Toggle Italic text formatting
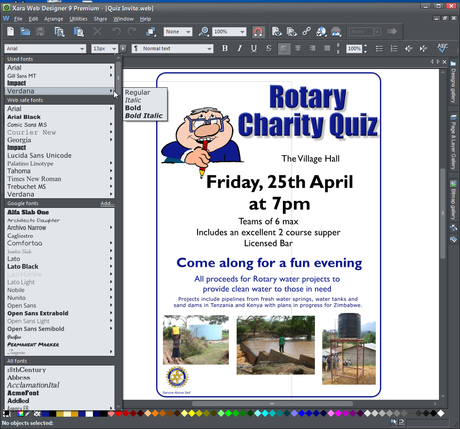460x429 pixels. point(239,49)
